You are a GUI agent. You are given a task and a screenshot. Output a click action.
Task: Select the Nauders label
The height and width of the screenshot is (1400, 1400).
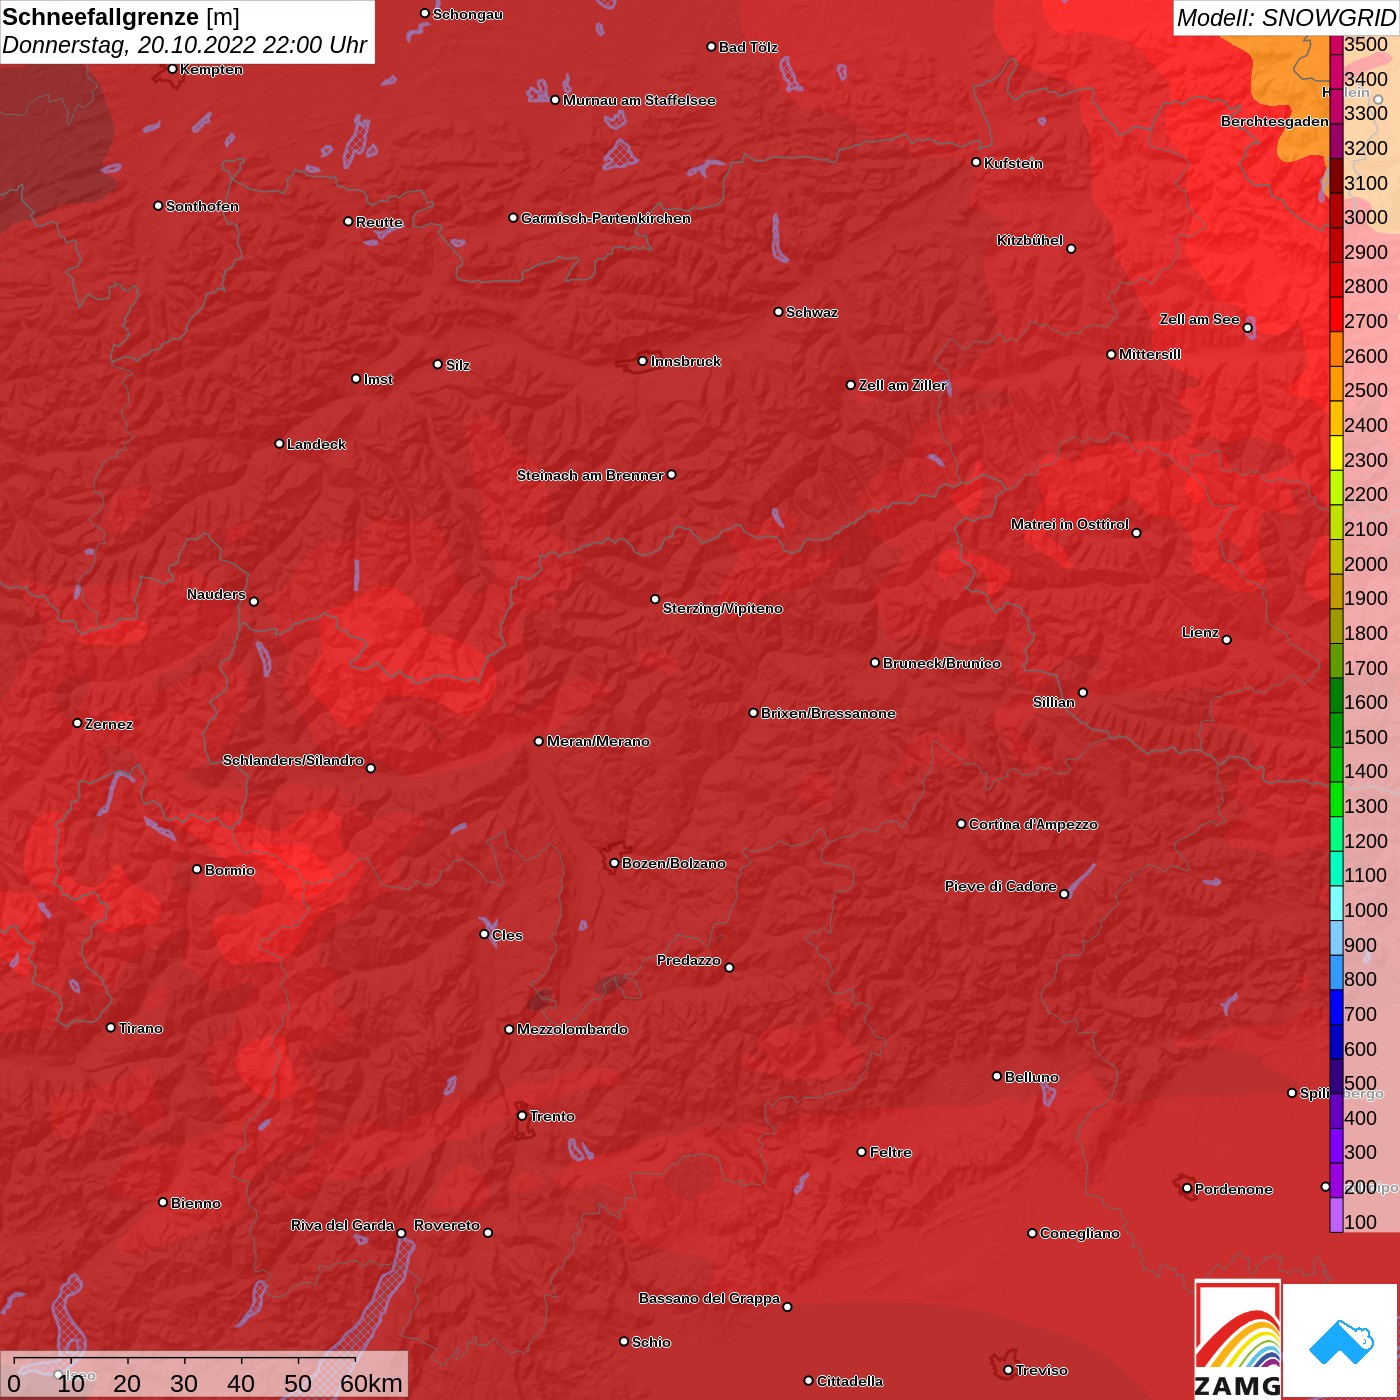[216, 594]
